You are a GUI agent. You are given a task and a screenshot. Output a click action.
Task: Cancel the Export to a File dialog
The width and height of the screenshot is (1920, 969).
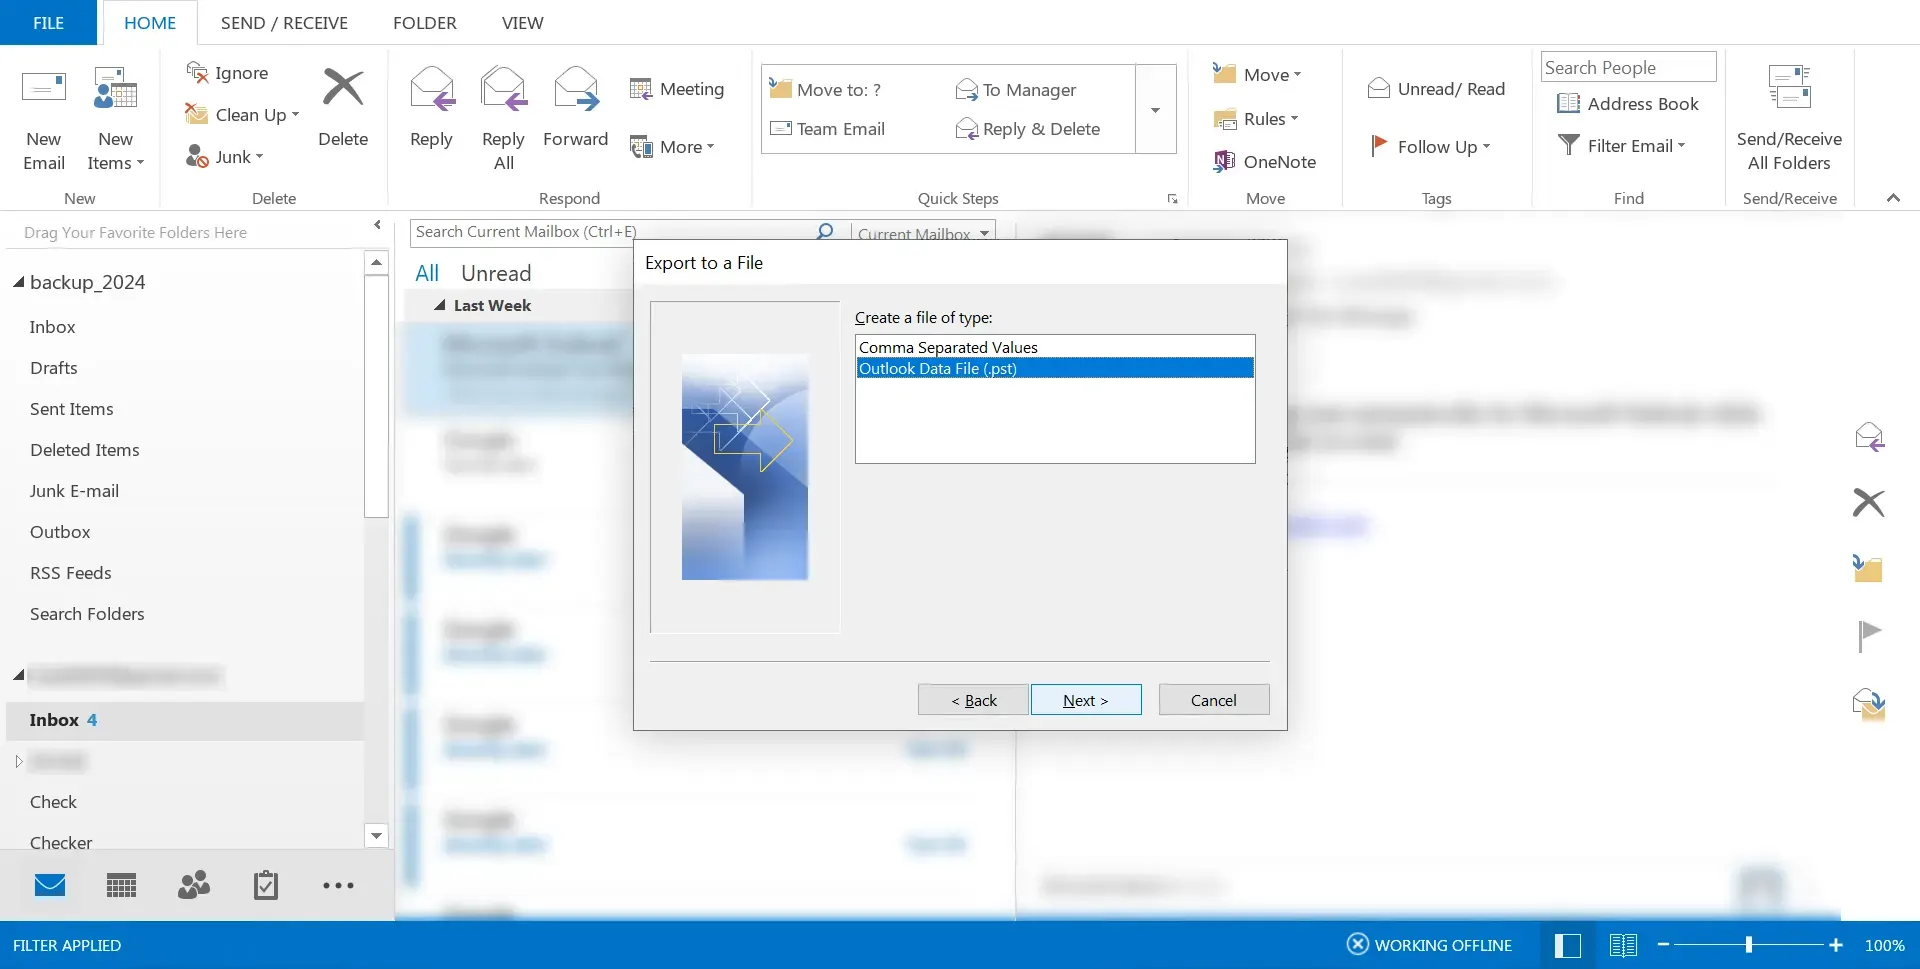(x=1214, y=700)
